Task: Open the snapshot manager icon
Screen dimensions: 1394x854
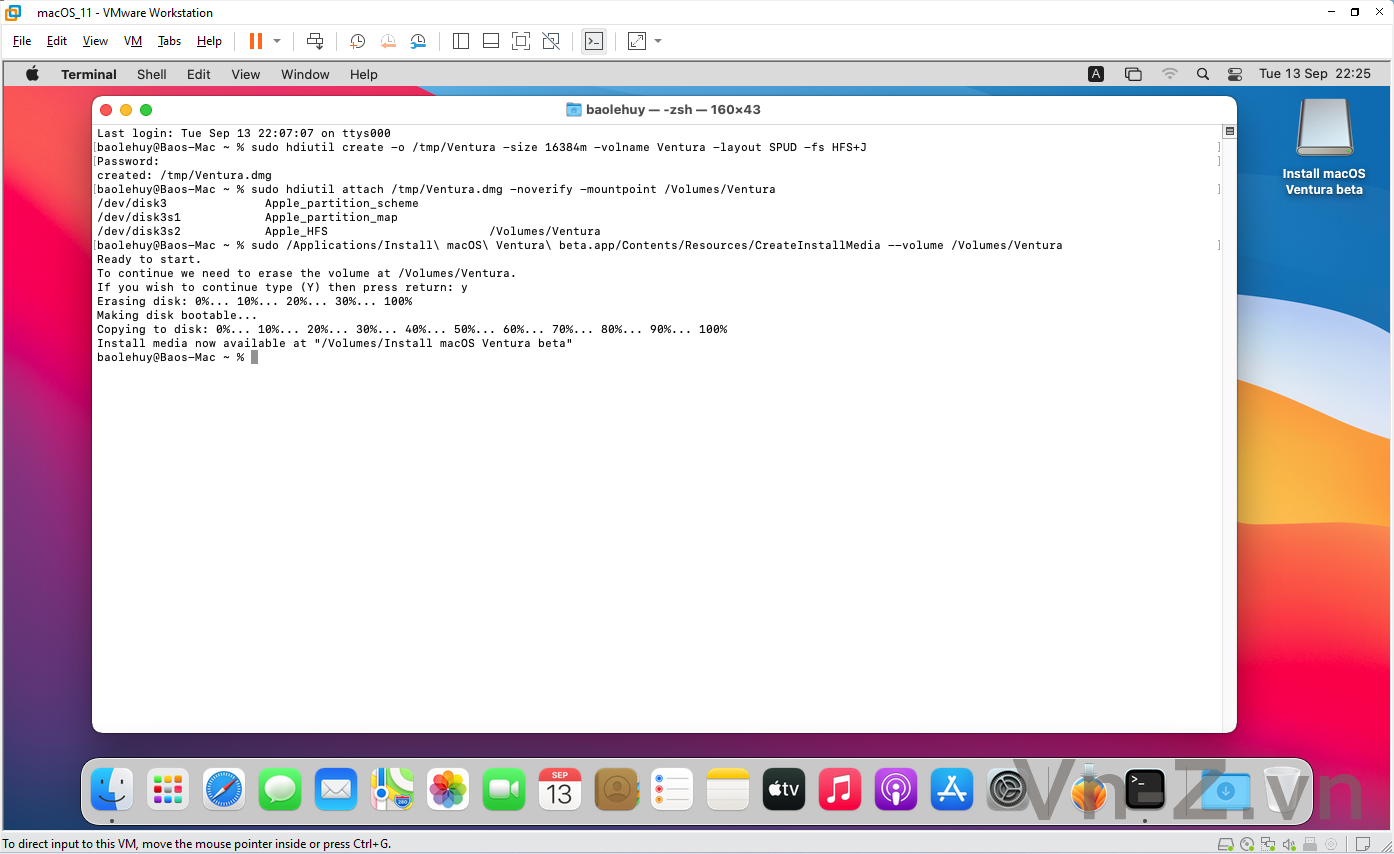Action: pyautogui.click(x=418, y=41)
